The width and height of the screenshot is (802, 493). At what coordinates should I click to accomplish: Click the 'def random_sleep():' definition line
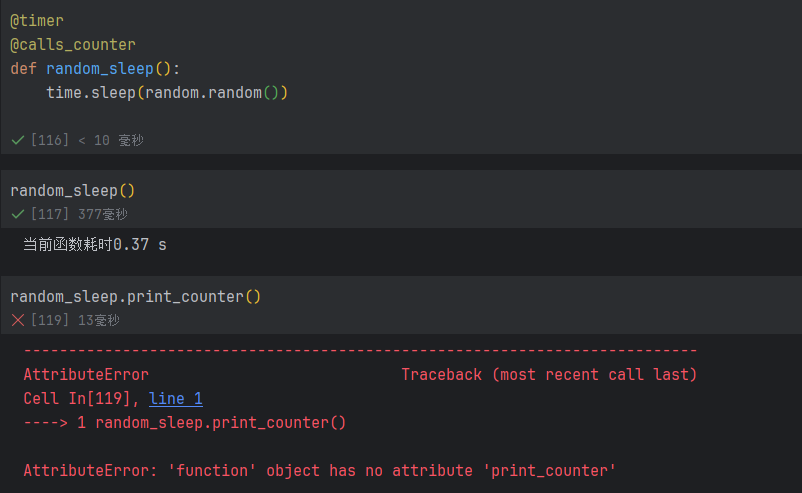point(95,69)
